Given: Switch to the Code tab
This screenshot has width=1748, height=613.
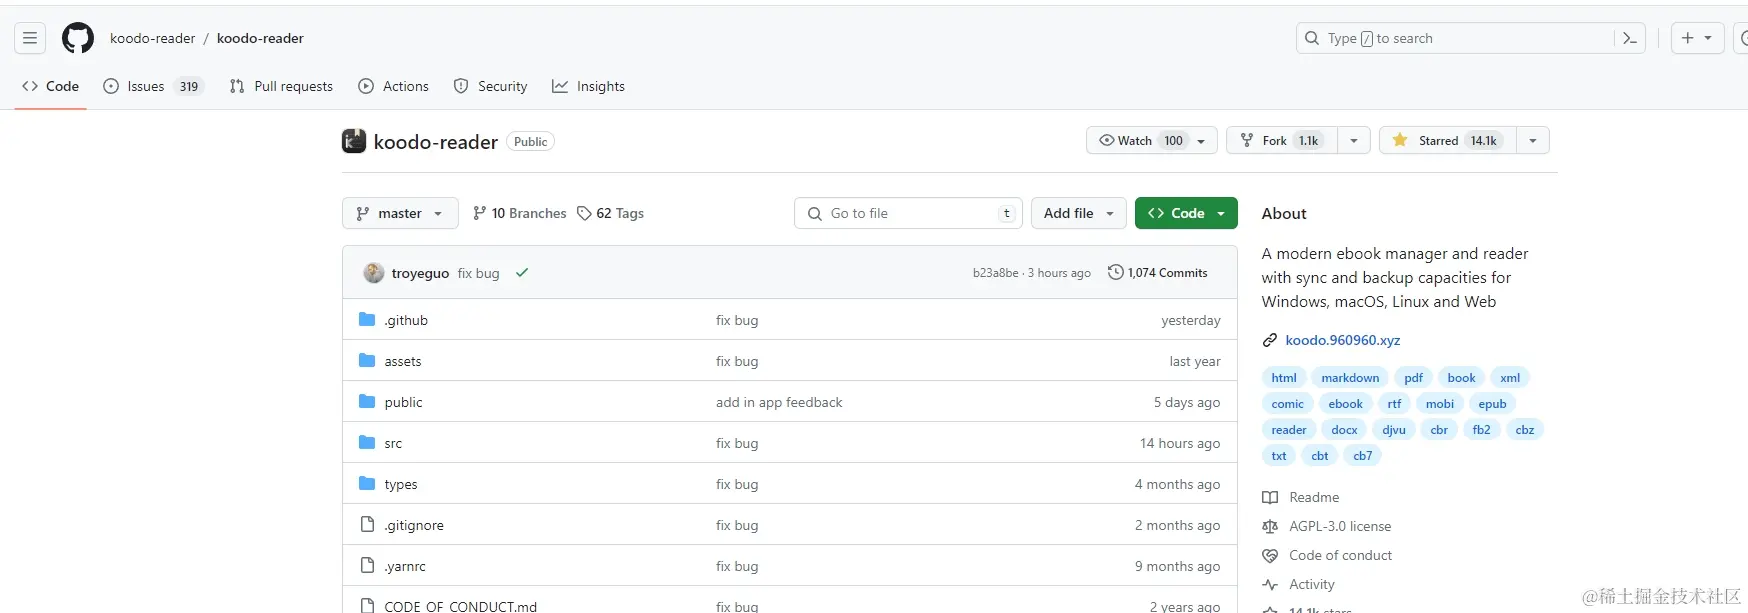Looking at the screenshot, I should click(x=50, y=86).
